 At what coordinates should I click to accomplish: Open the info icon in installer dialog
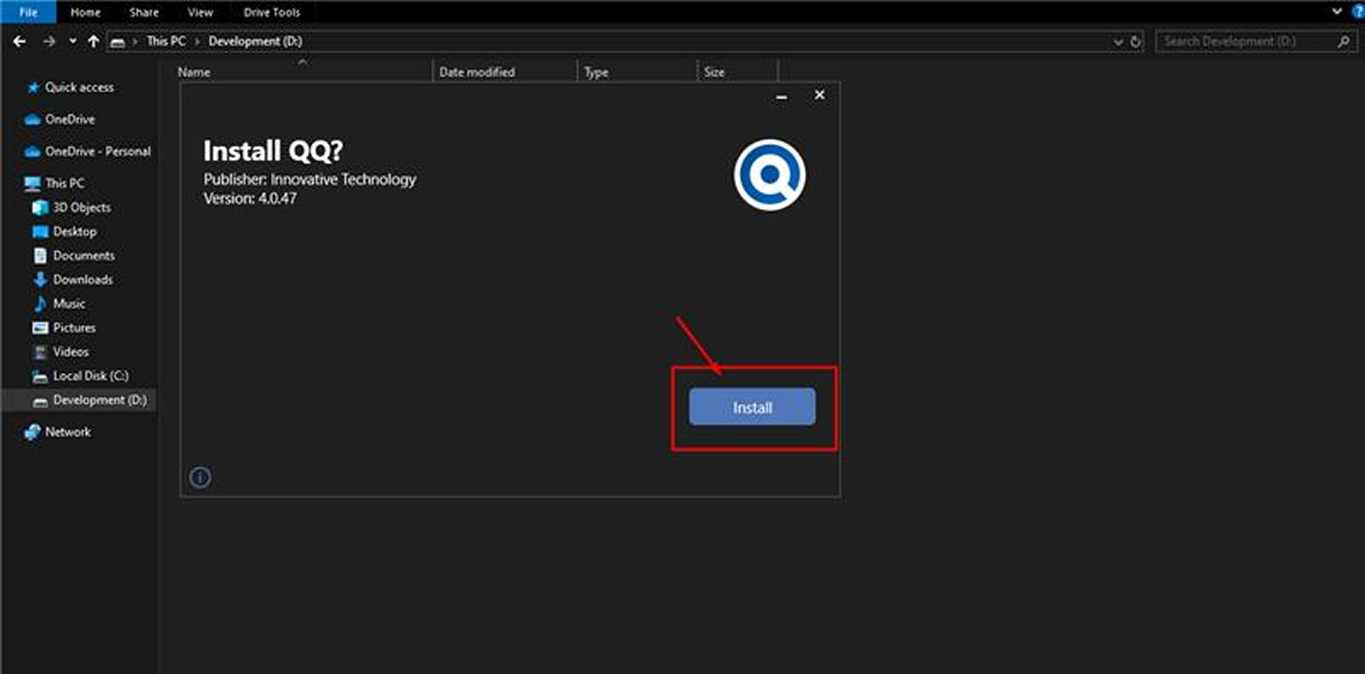200,477
